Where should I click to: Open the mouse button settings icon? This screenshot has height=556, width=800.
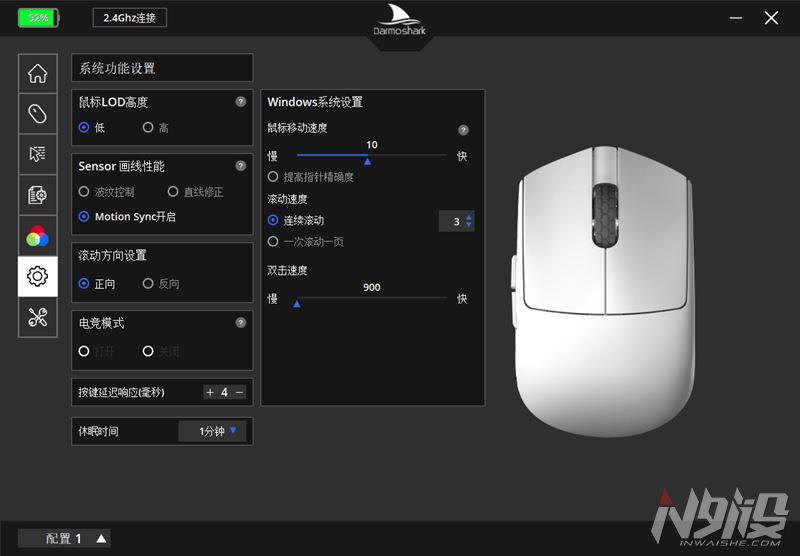coord(37,114)
